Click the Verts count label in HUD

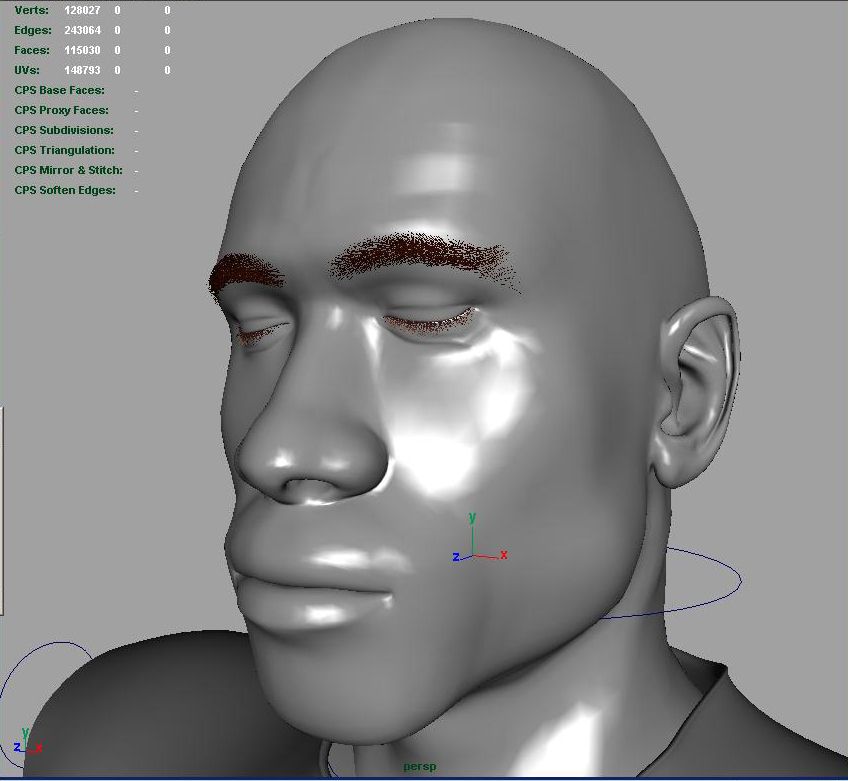[31, 10]
